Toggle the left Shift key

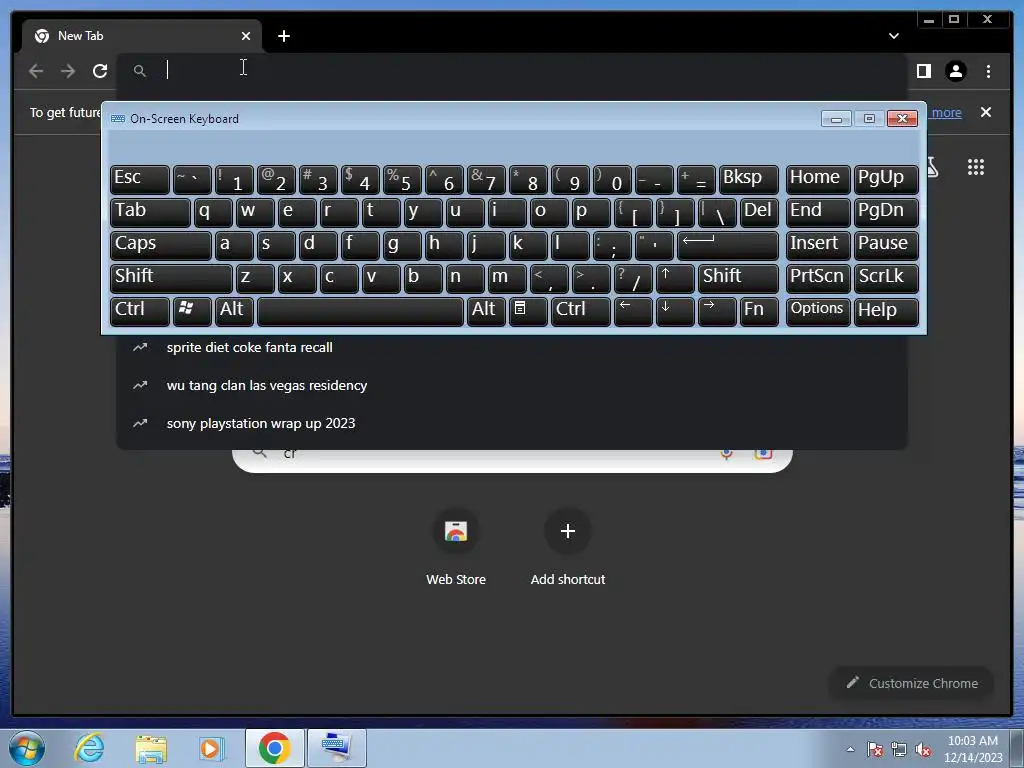[171, 278]
